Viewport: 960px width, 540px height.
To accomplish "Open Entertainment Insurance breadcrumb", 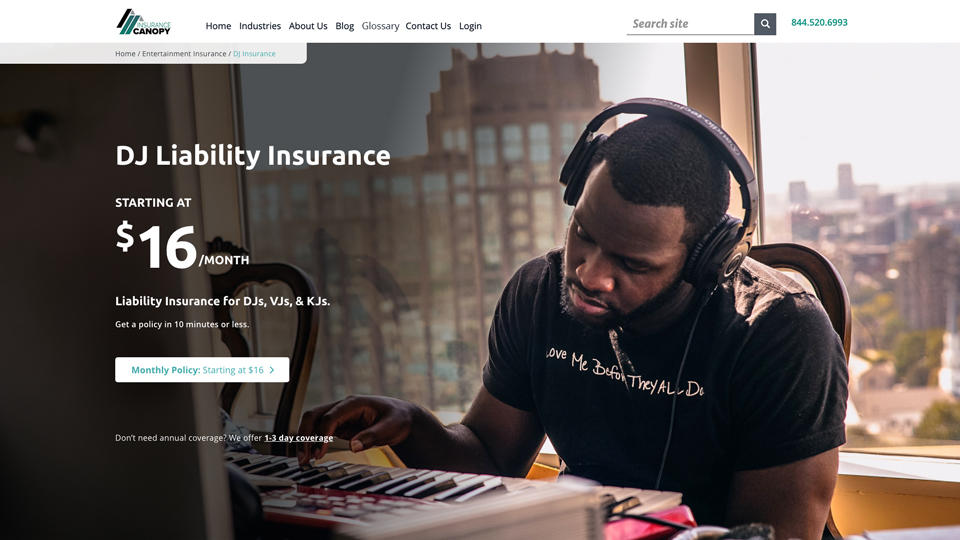I will [x=184, y=54].
